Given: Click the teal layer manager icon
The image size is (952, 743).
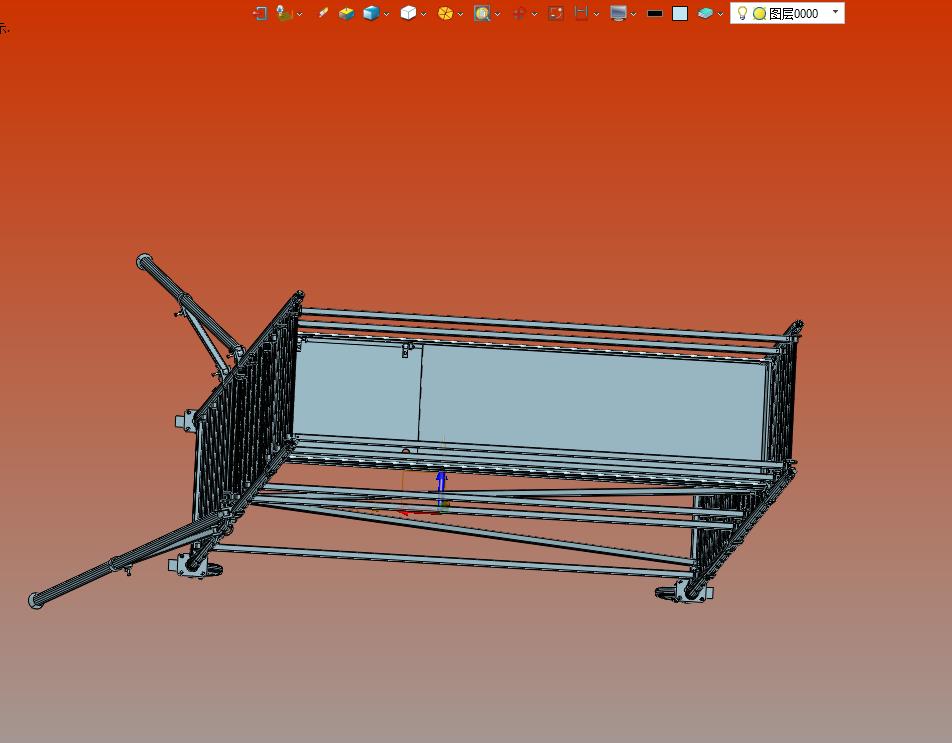Looking at the screenshot, I should point(705,13).
